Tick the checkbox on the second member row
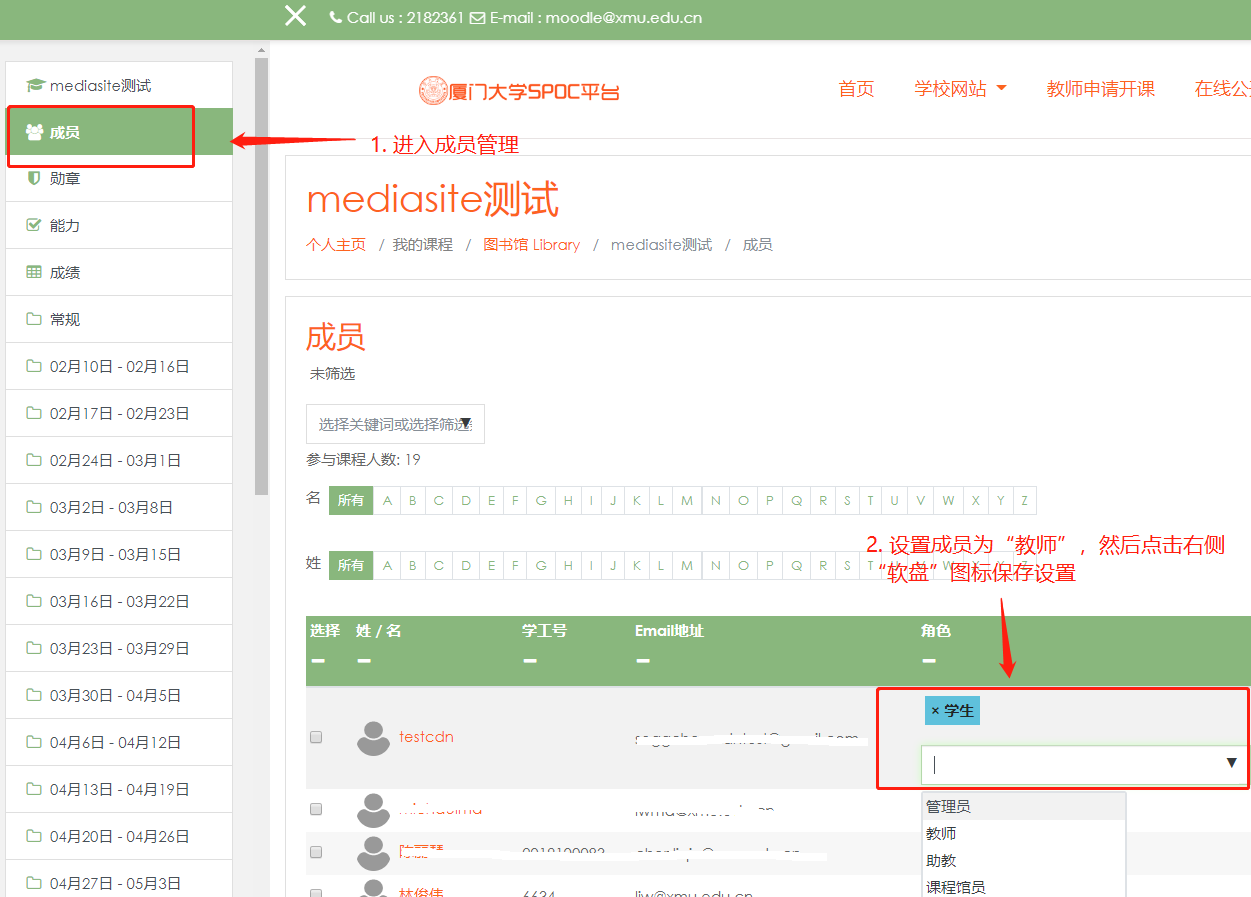Screen dimensions: 1251x897 316,808
